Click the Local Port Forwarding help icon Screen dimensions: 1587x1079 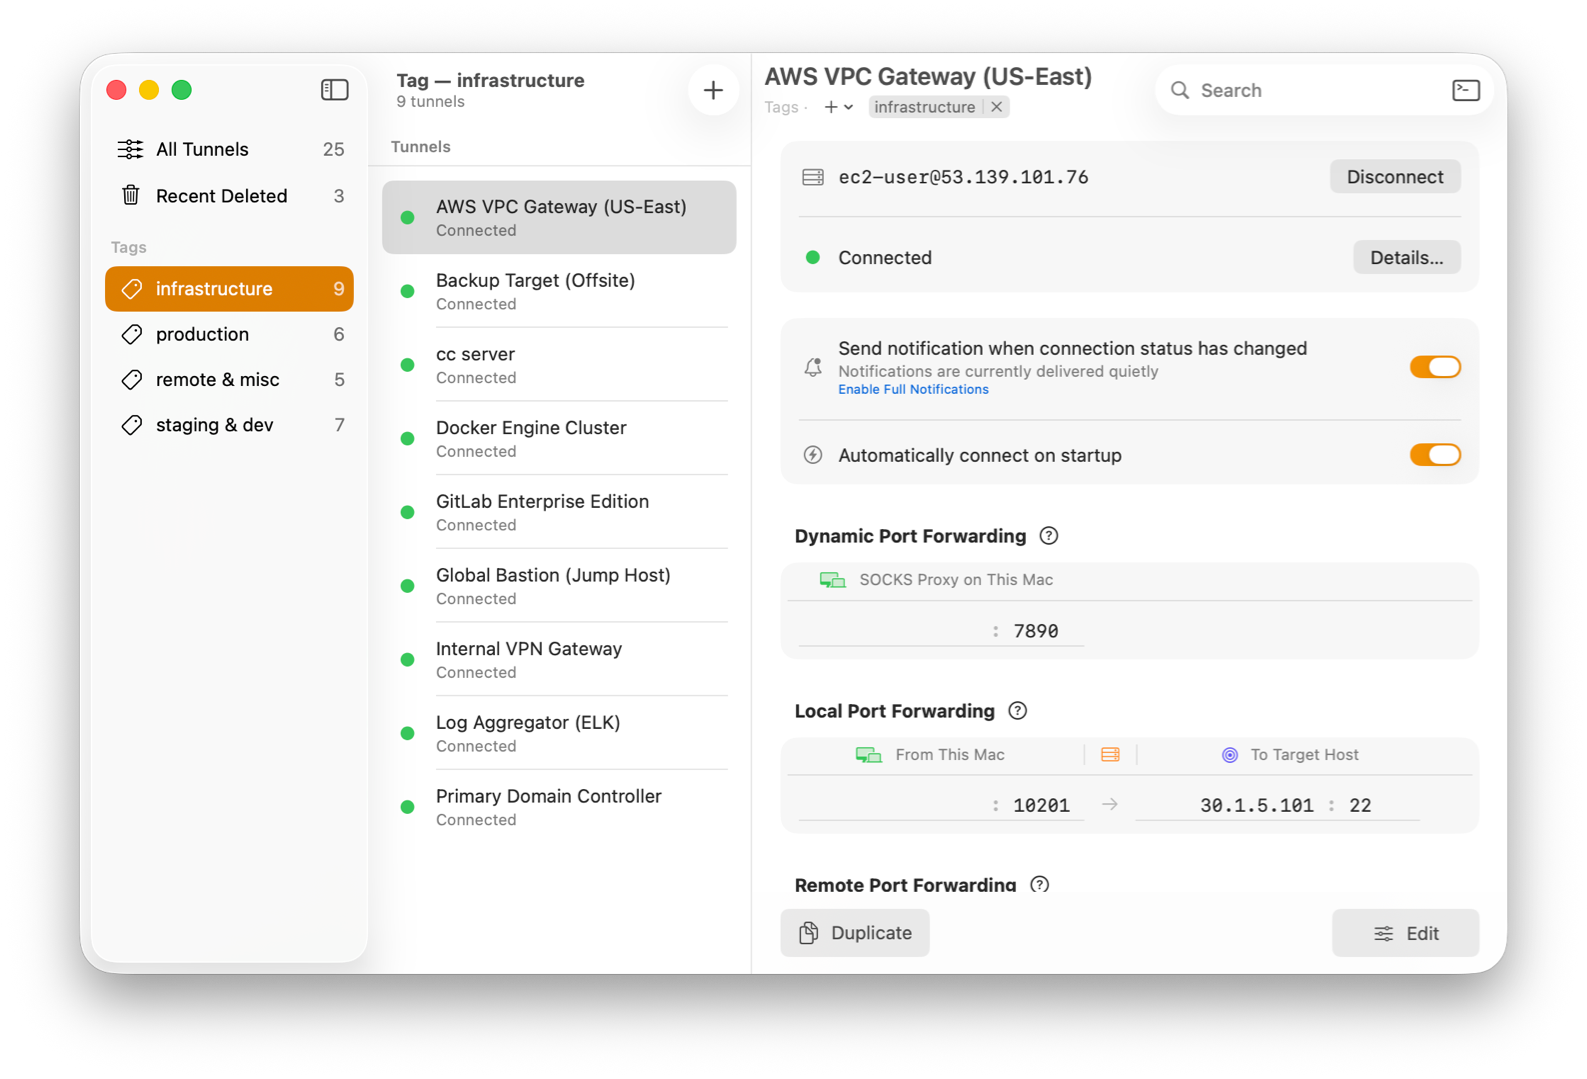(1017, 711)
